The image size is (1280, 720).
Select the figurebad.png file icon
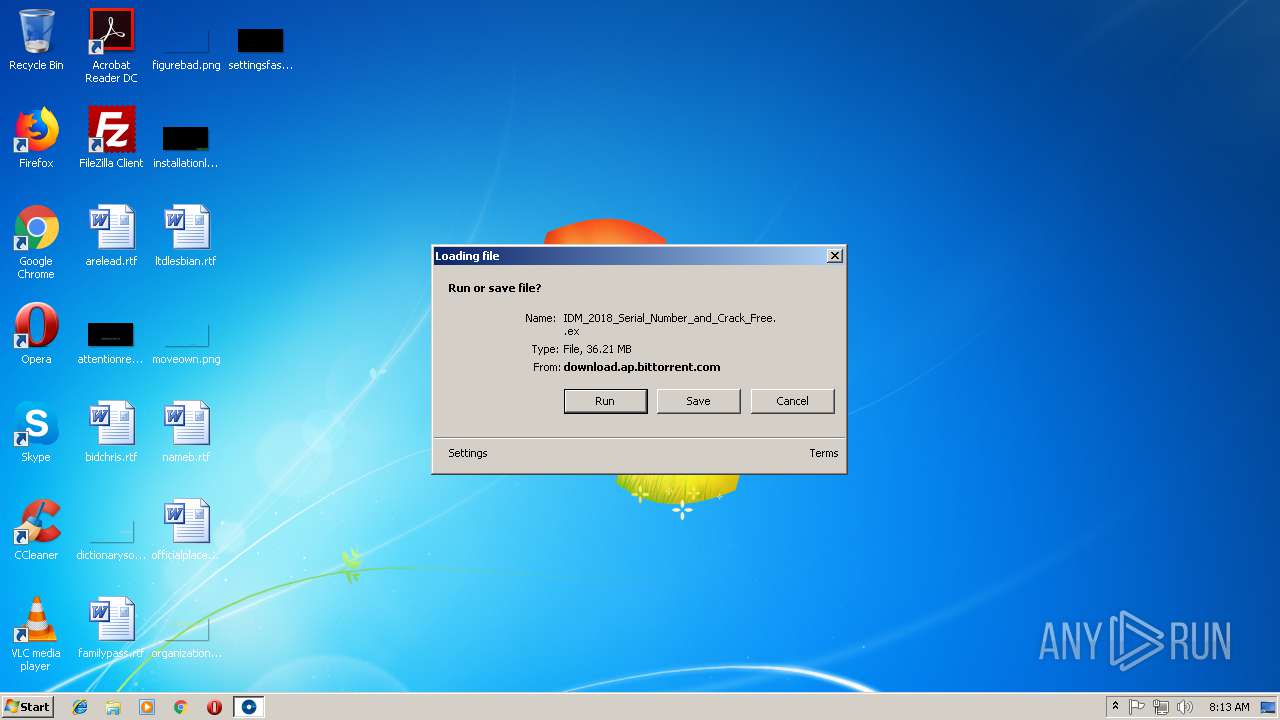click(186, 50)
